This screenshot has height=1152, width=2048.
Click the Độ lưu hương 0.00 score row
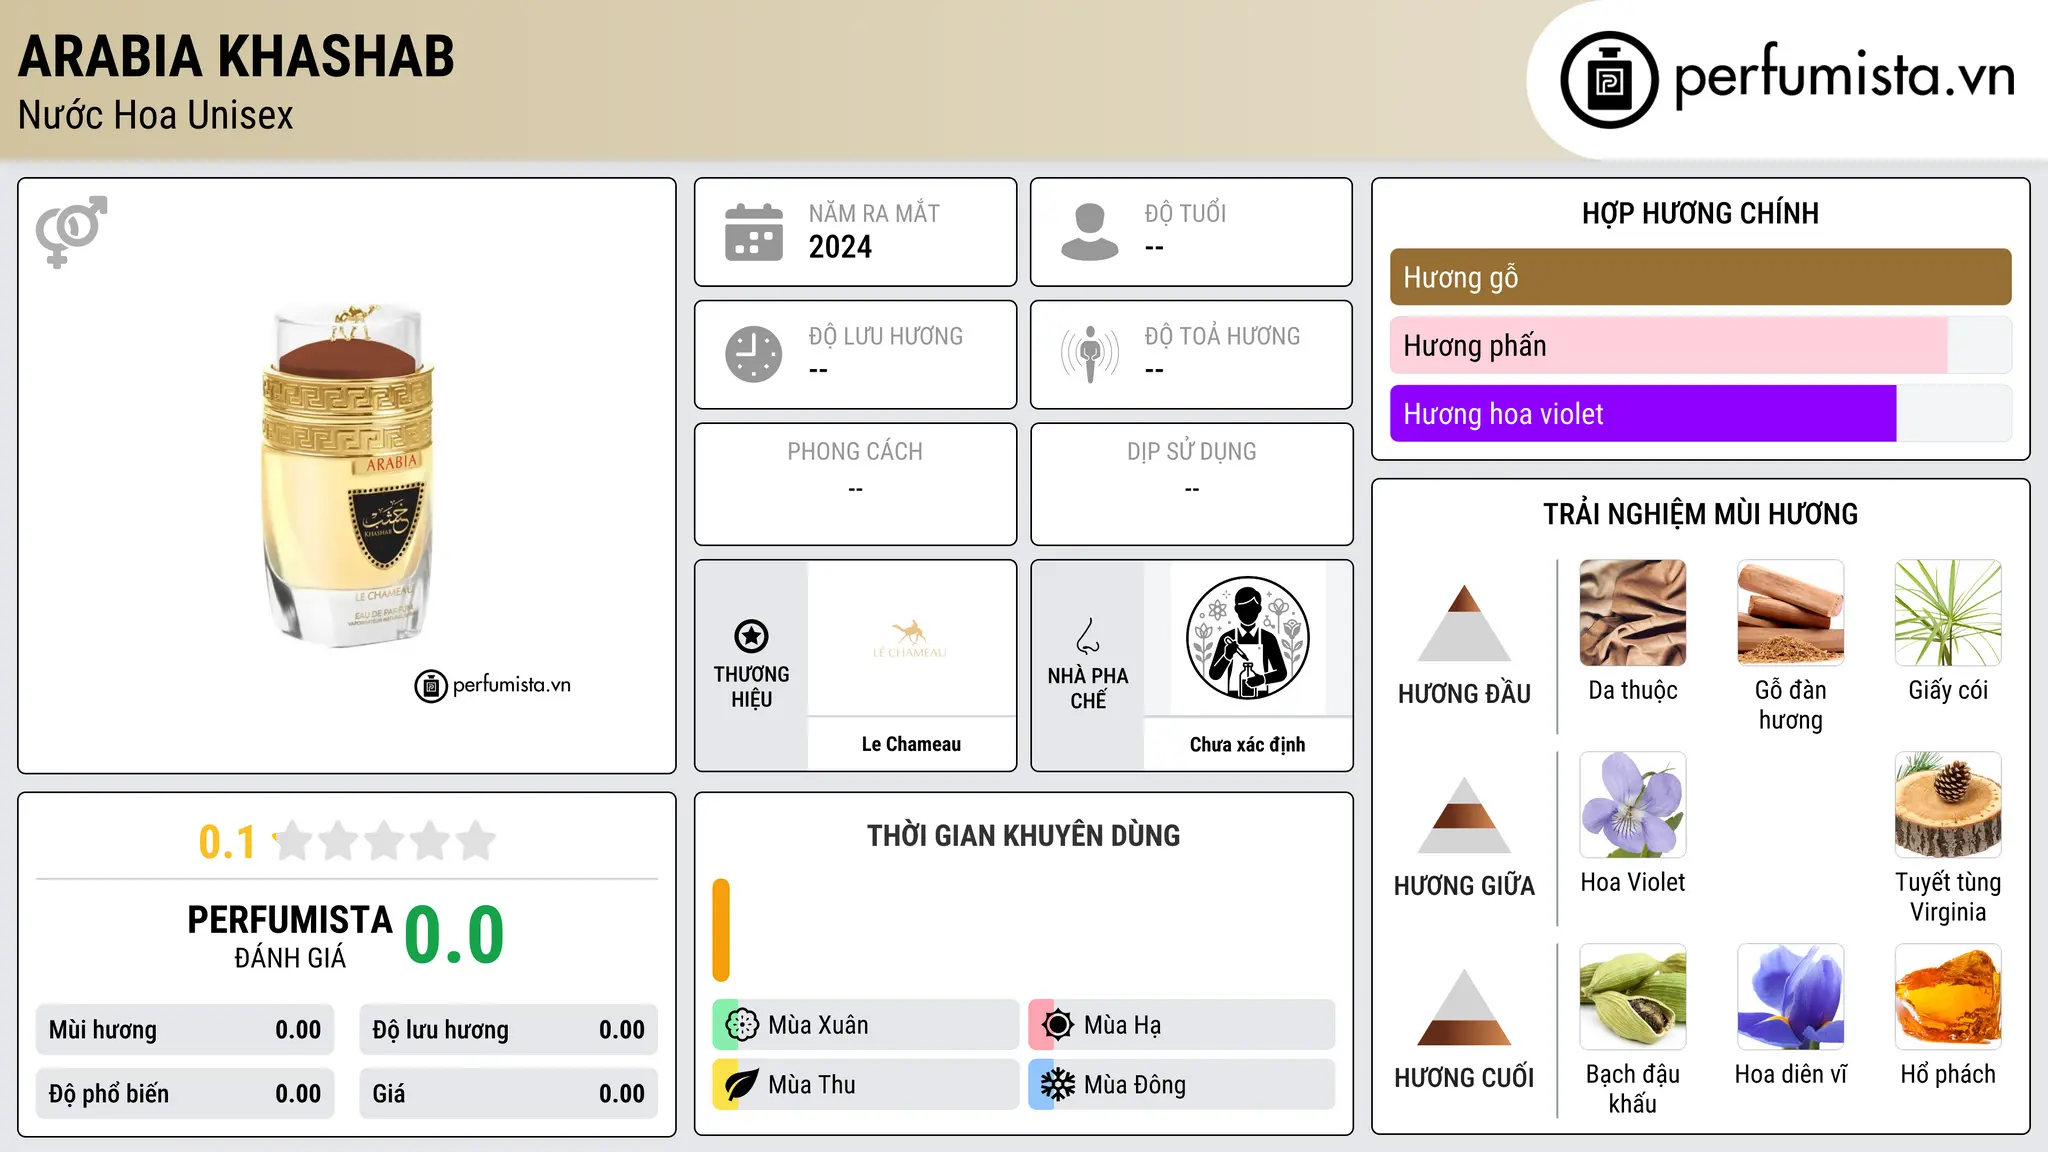pyautogui.click(x=508, y=1030)
